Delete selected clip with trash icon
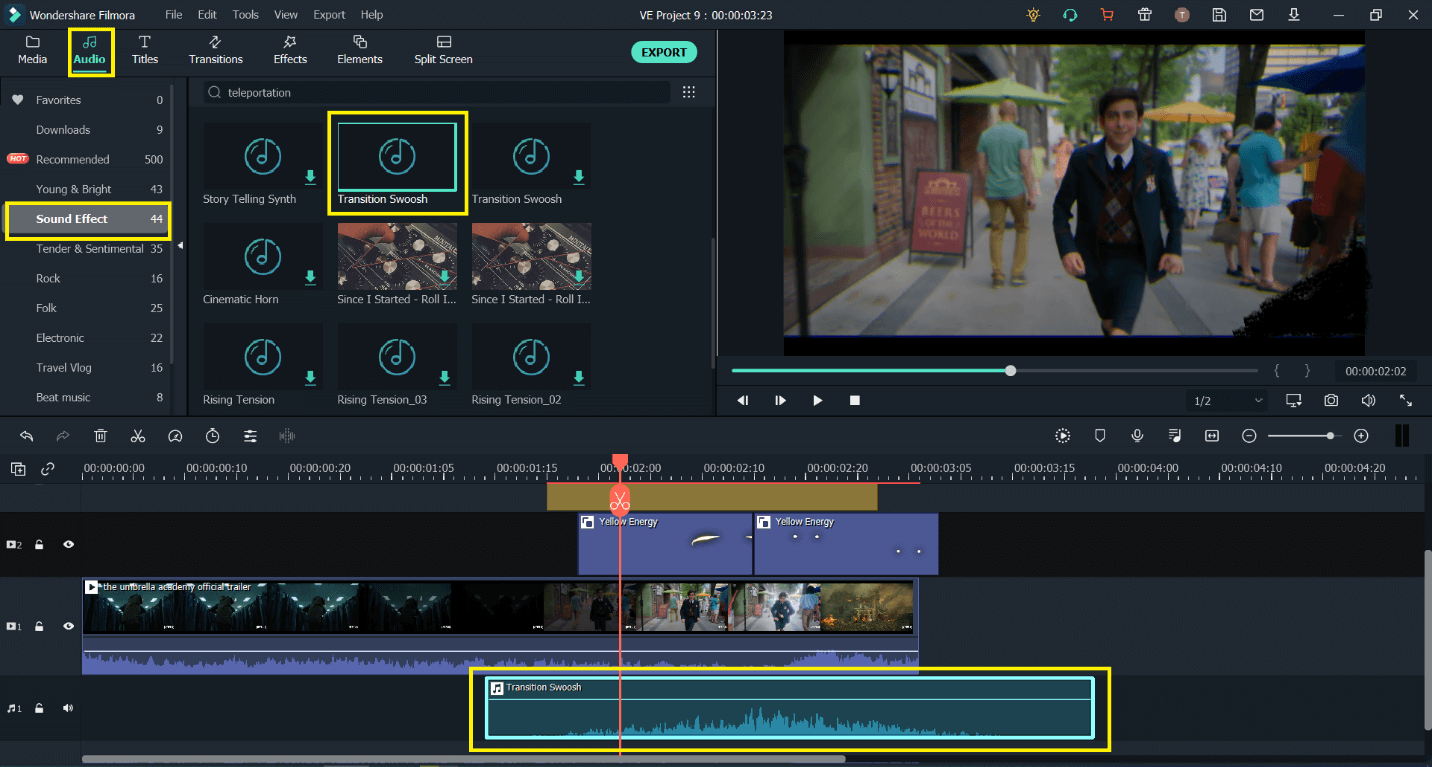 pyautogui.click(x=101, y=436)
